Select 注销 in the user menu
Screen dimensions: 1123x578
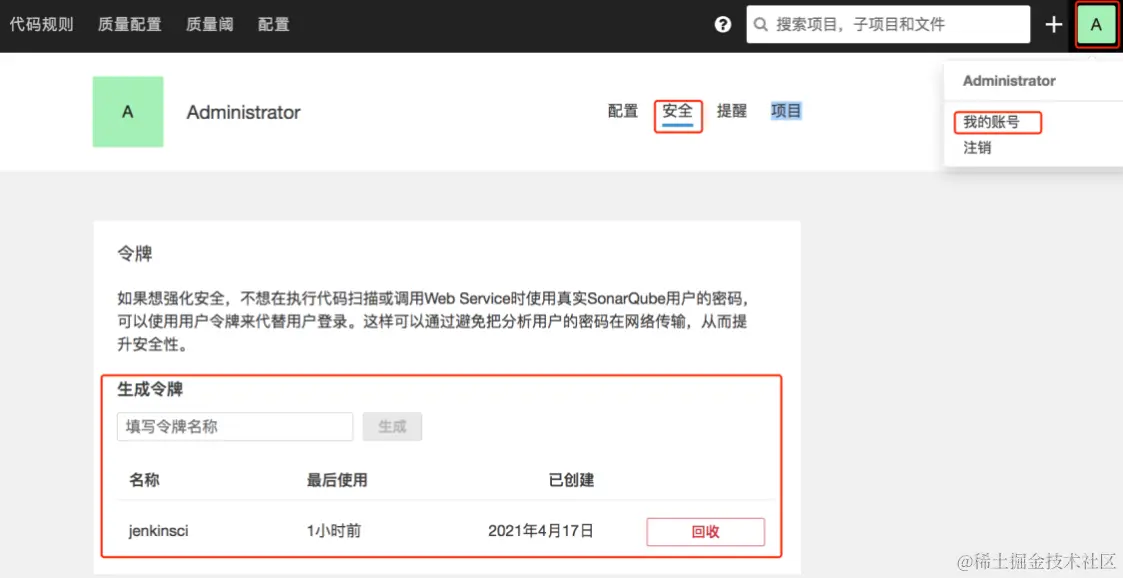pyautogui.click(x=977, y=148)
